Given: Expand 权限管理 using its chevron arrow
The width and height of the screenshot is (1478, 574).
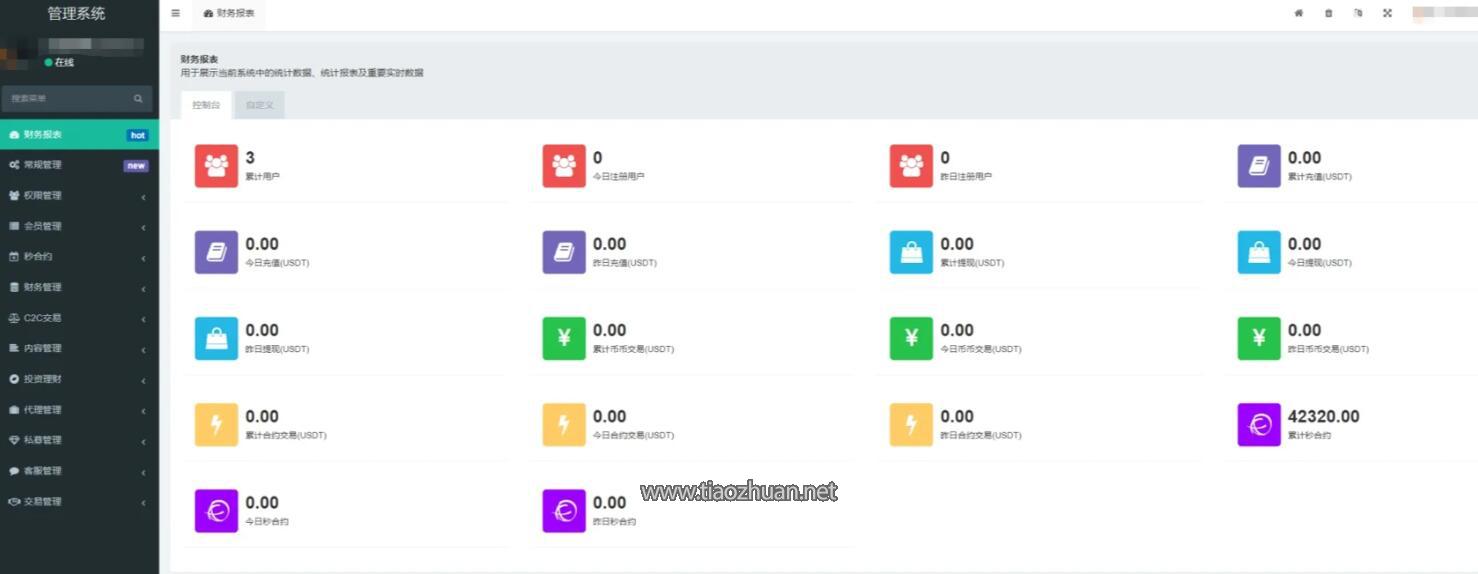Looking at the screenshot, I should click(x=143, y=197).
